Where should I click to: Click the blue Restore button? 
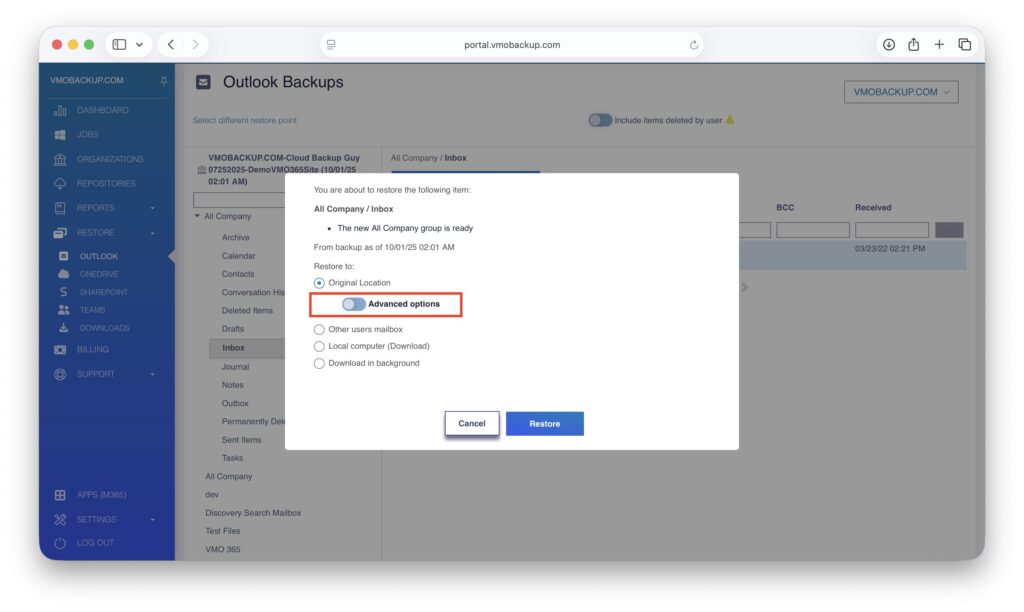(x=544, y=424)
